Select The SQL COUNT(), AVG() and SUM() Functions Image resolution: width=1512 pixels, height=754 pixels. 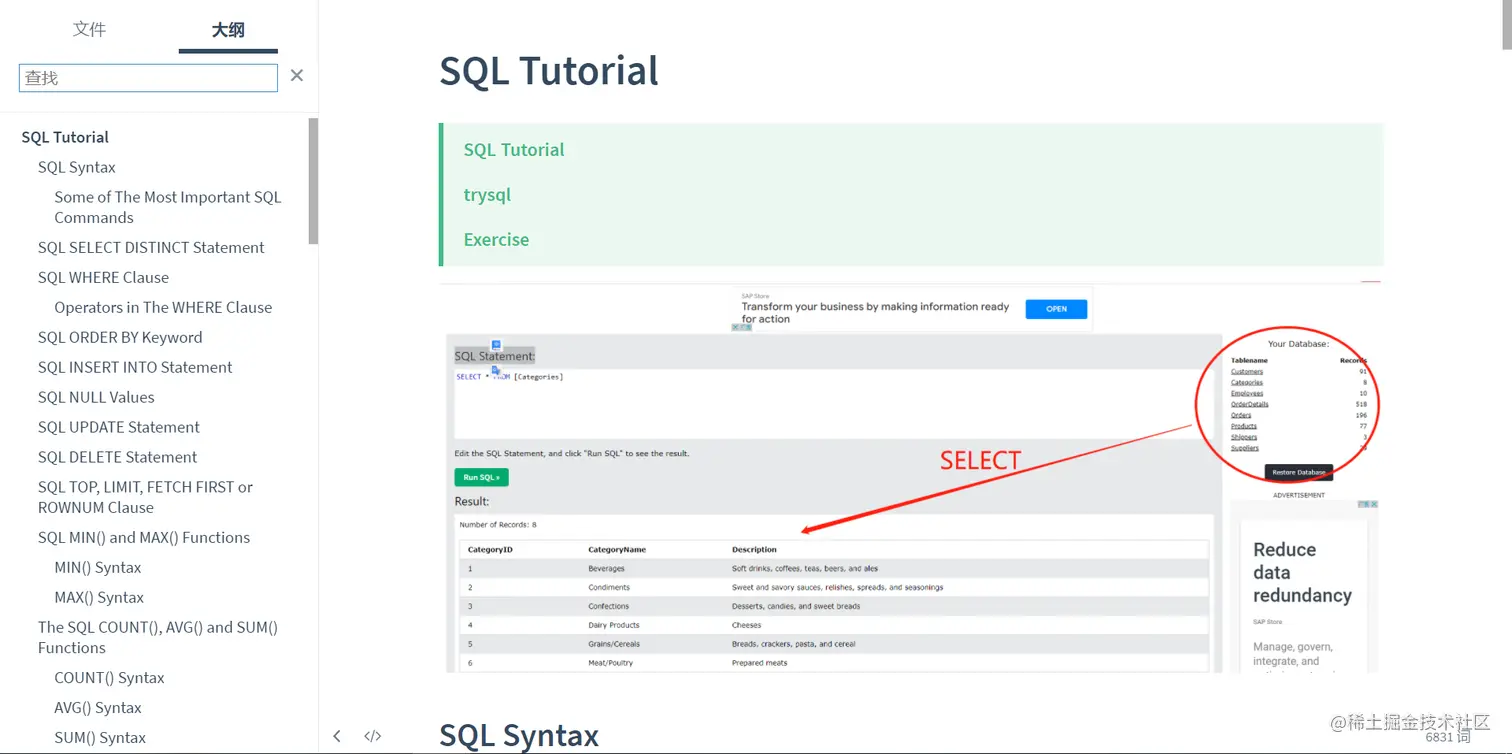coord(158,637)
